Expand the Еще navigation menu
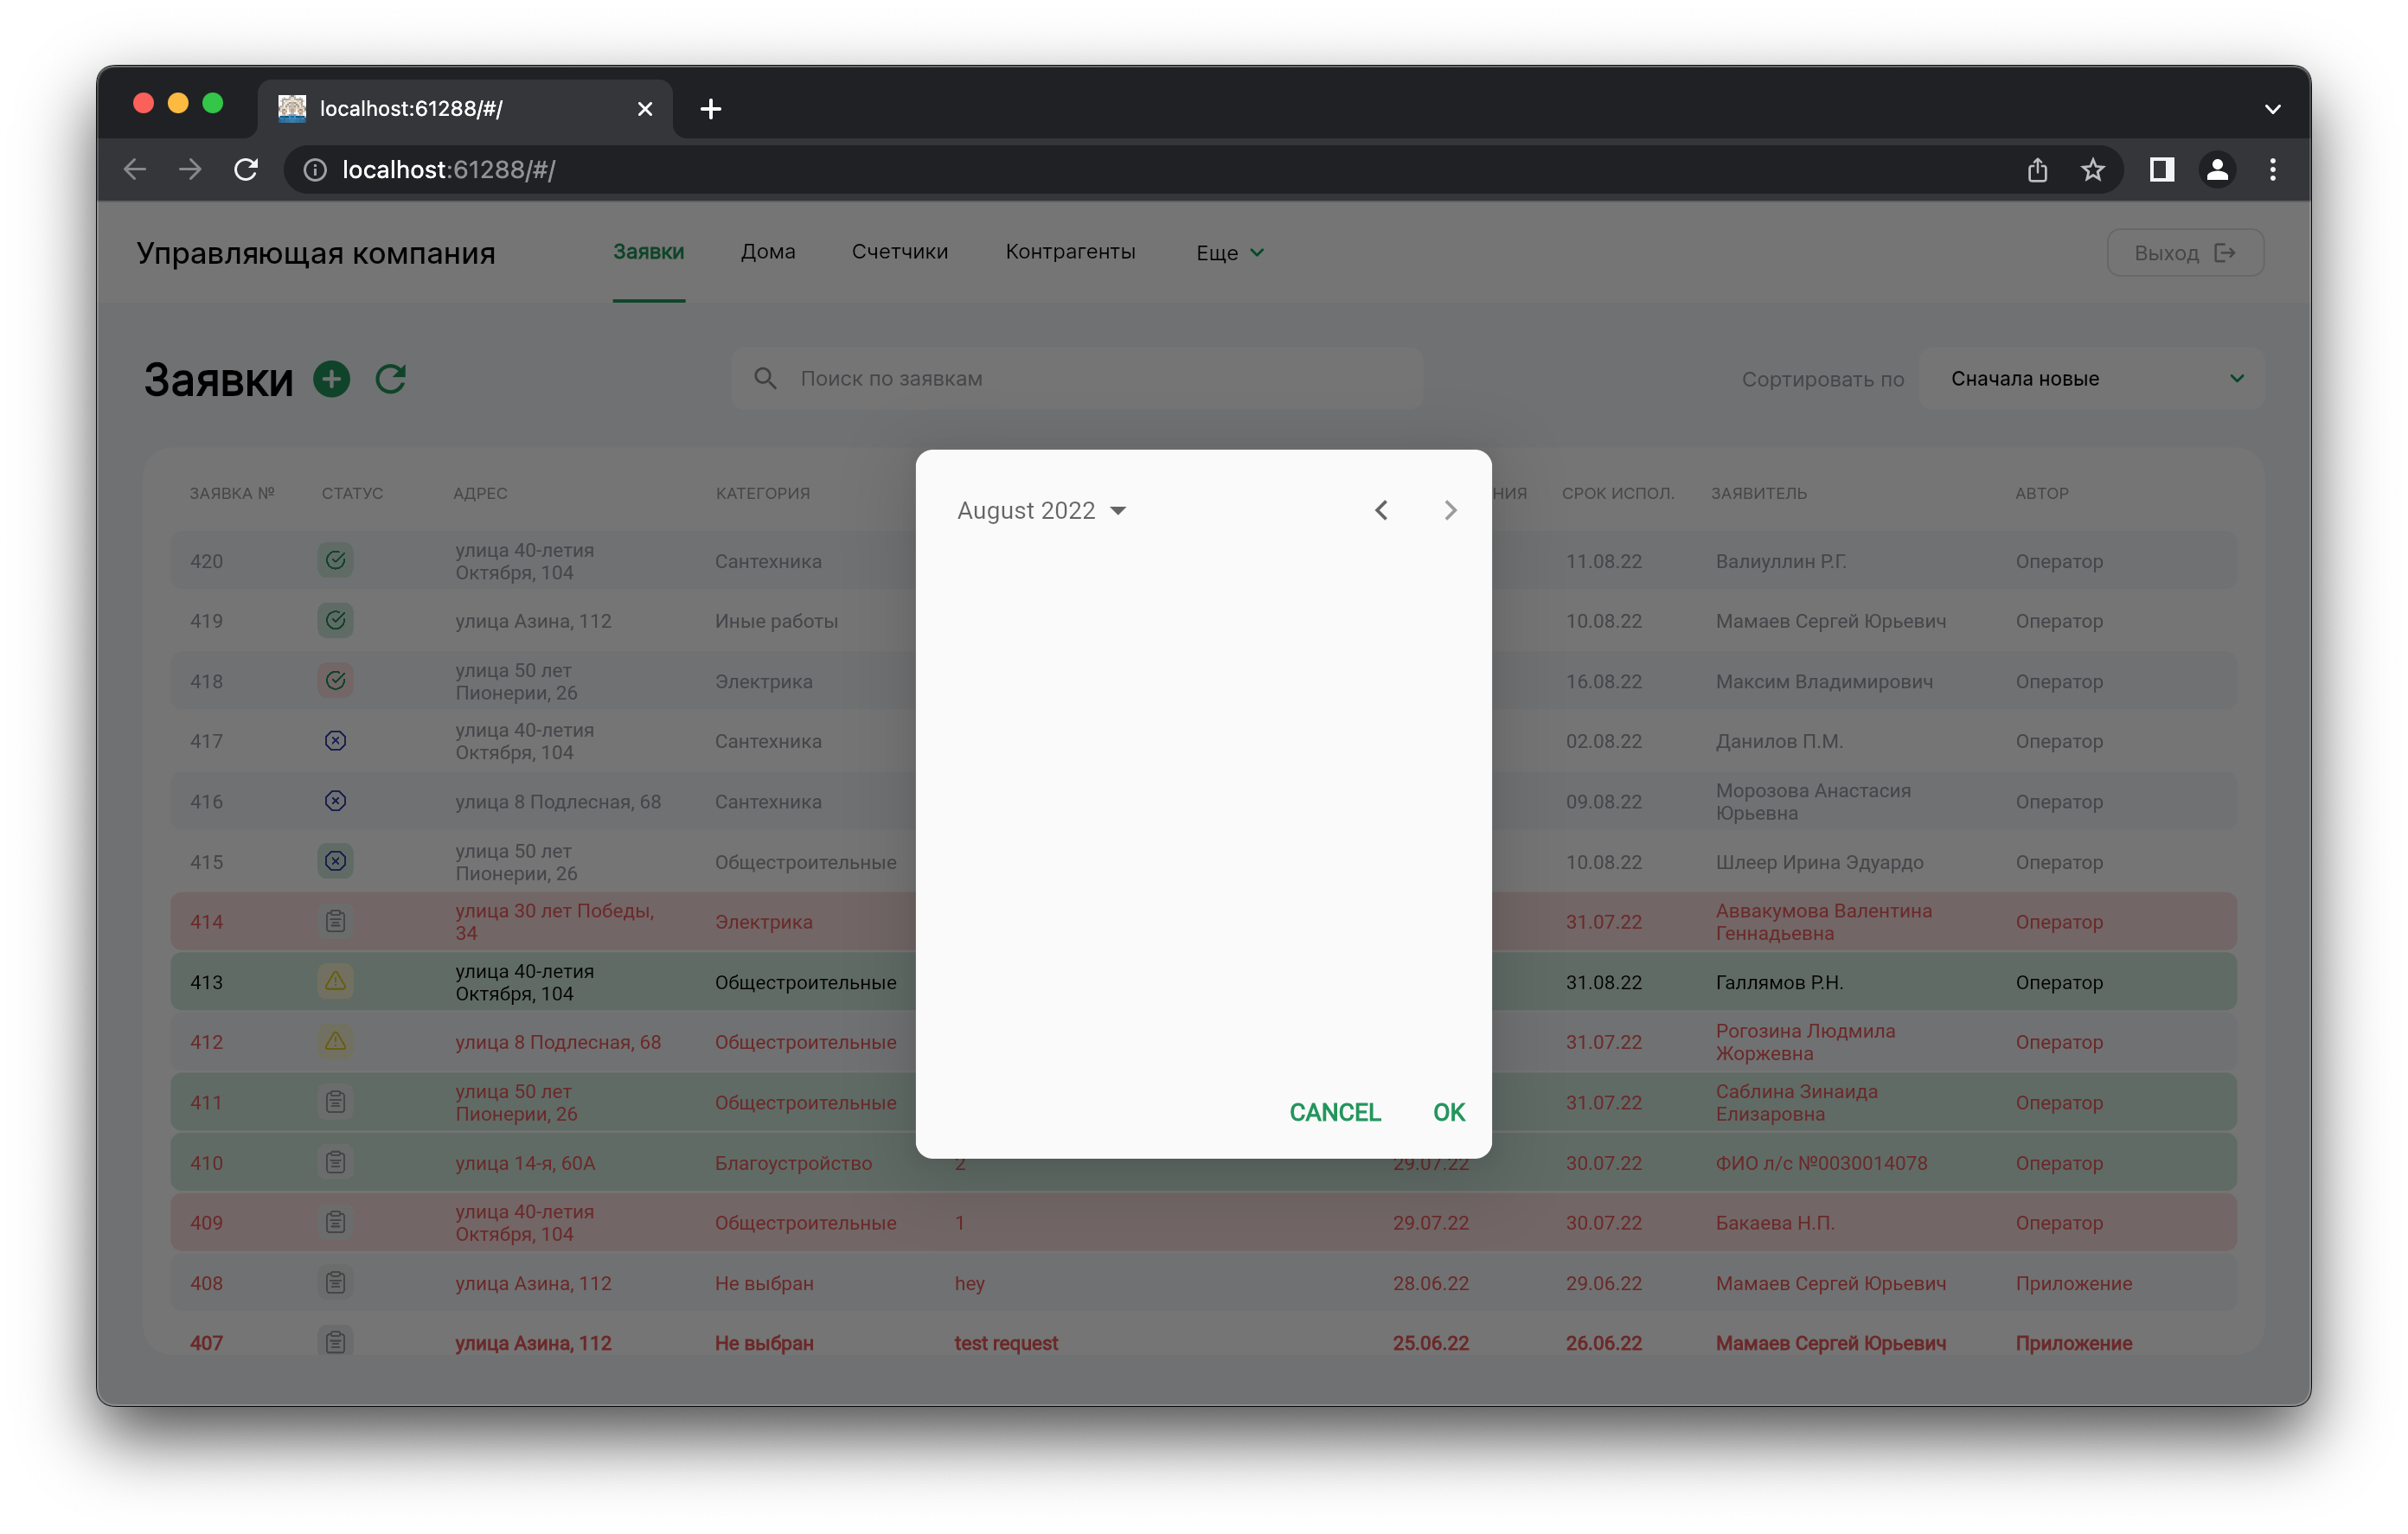The image size is (2408, 1534). point(1229,253)
